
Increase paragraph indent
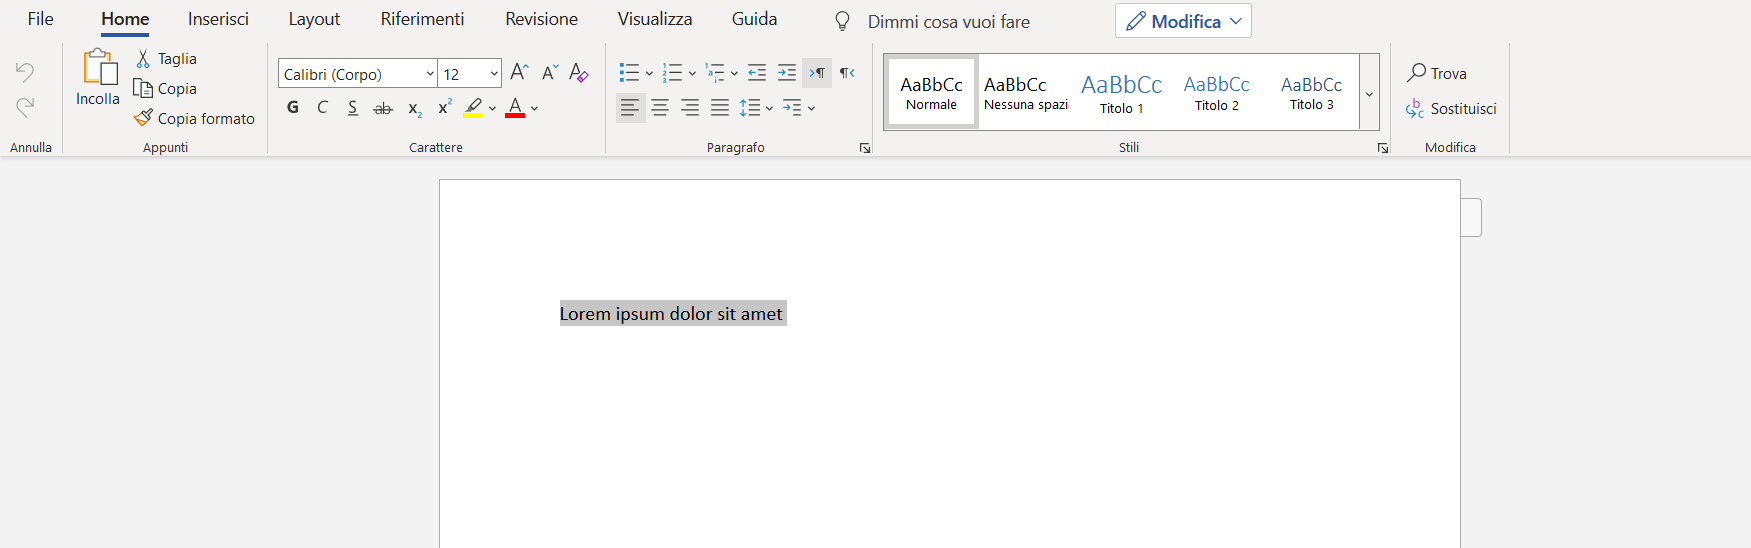pyautogui.click(x=787, y=73)
